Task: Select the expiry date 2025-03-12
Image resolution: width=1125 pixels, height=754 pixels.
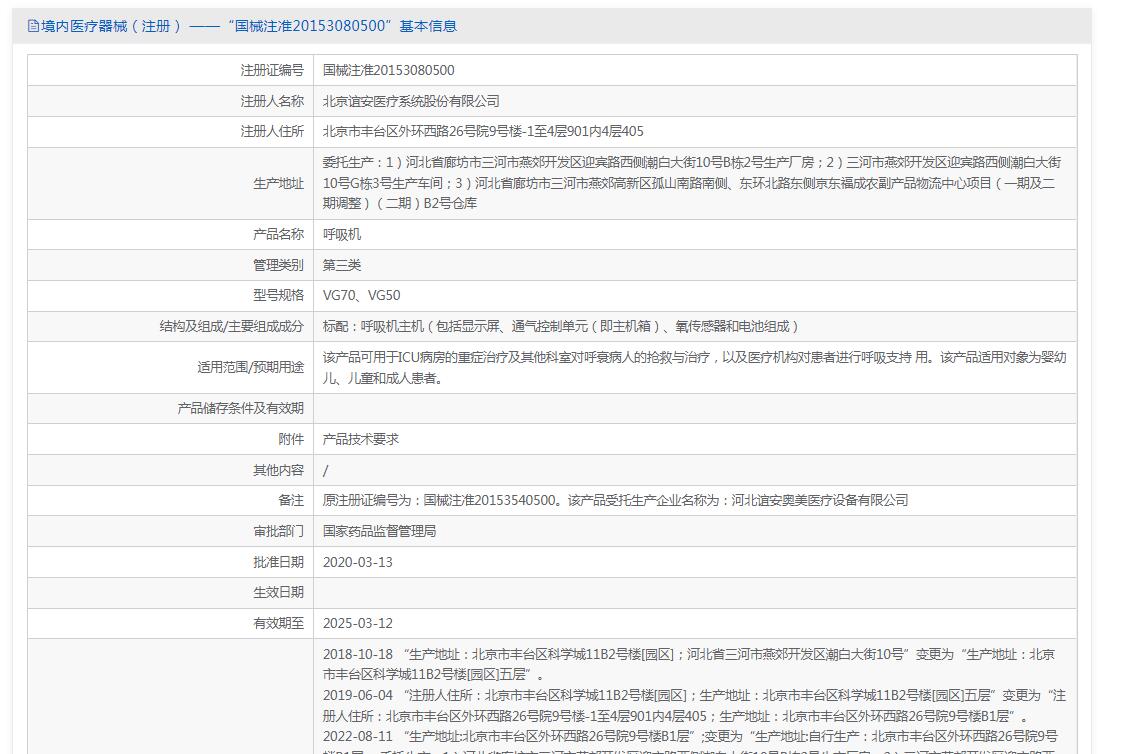Action: click(357, 623)
